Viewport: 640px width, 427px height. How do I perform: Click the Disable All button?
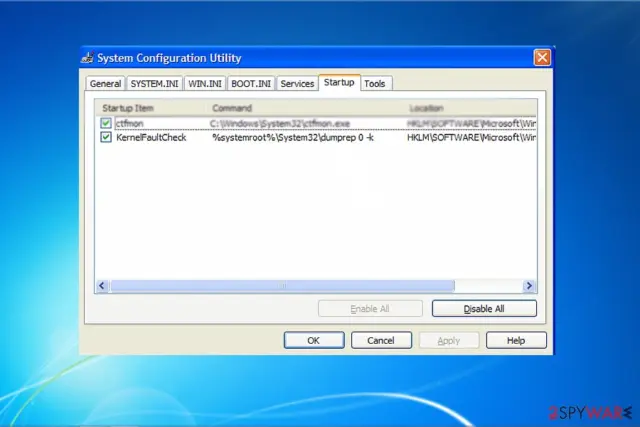[484, 309]
